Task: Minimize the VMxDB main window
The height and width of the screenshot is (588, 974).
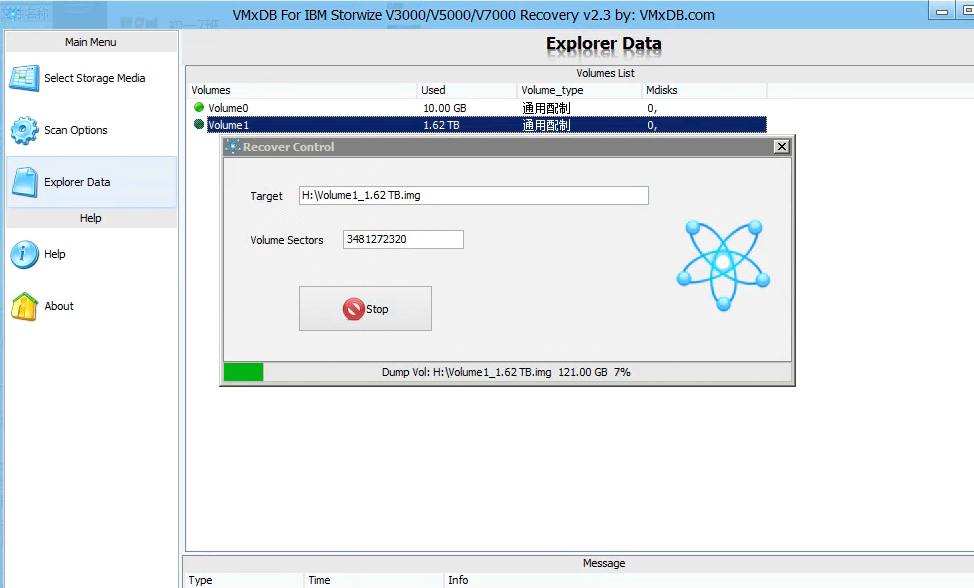Action: tap(942, 11)
